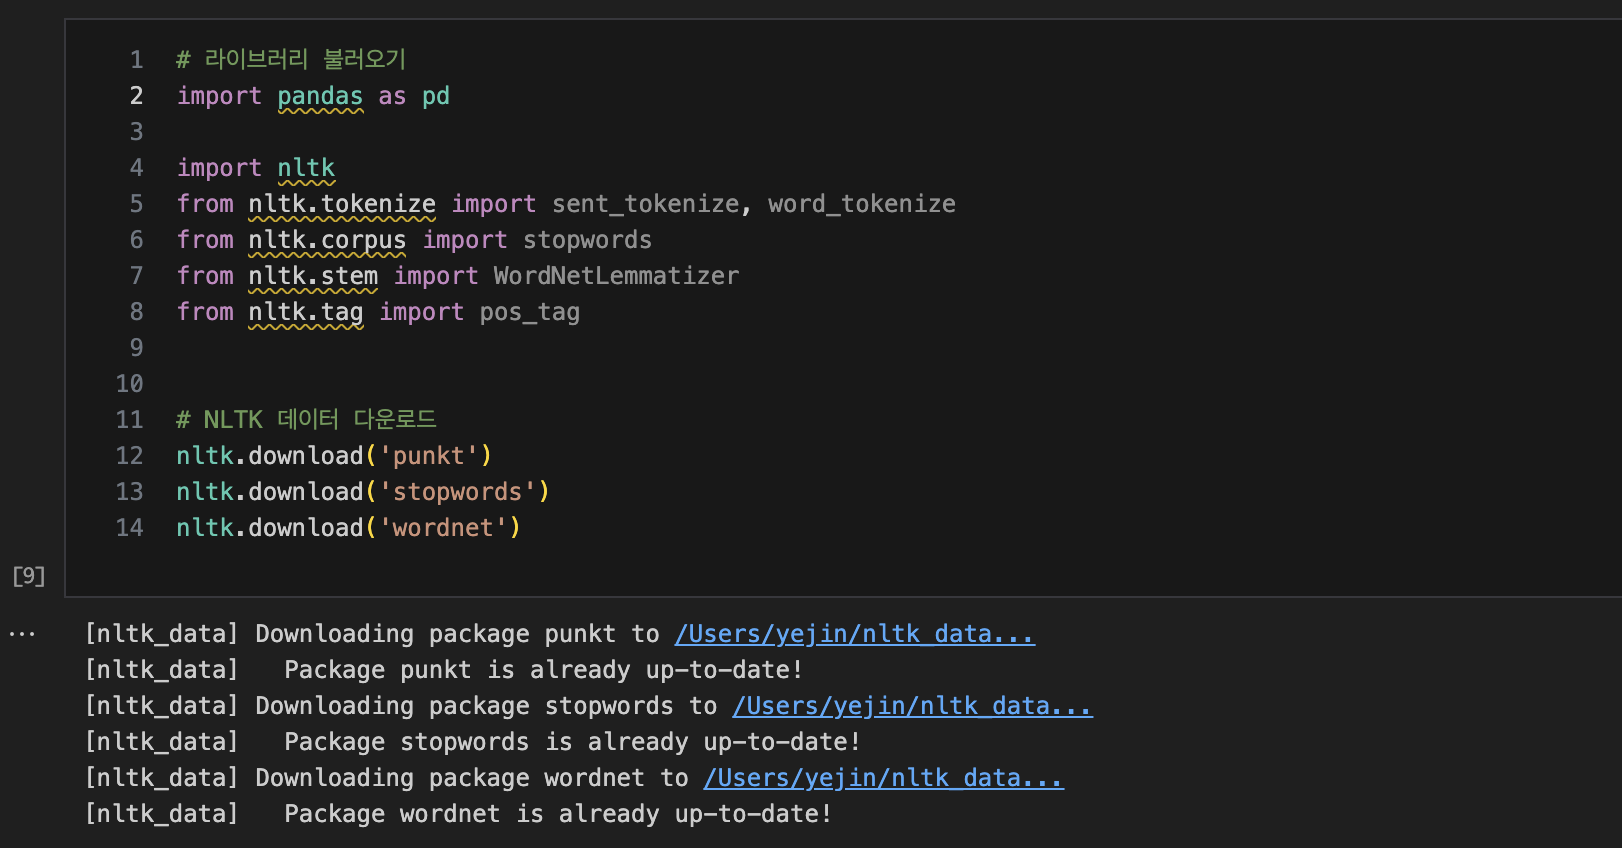This screenshot has height=848, width=1622.
Task: Click 'sent_tokenize' in the import statement
Action: 646,204
